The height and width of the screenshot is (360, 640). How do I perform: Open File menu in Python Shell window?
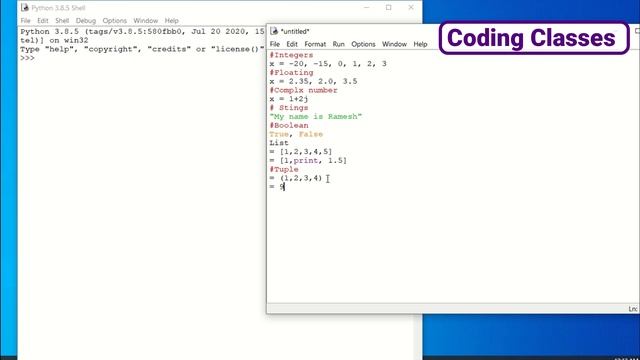point(25,20)
